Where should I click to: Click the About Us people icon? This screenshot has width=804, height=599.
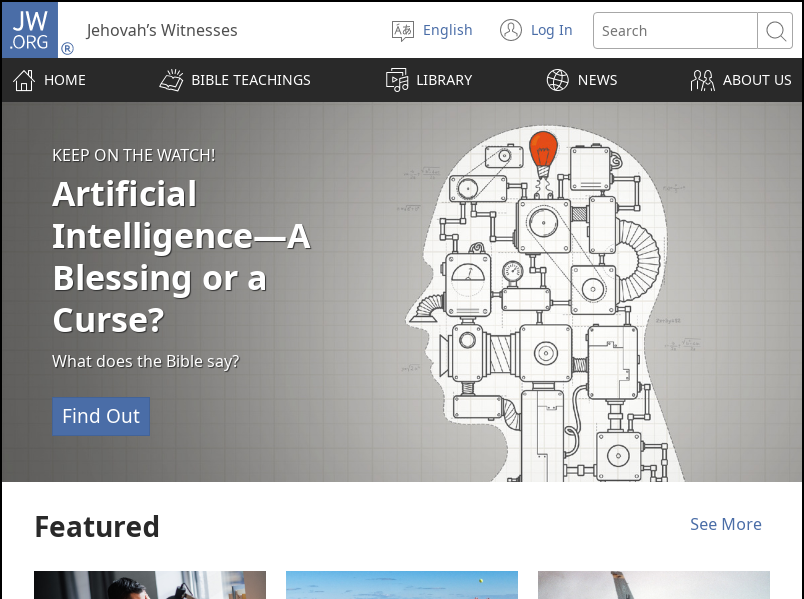(x=702, y=80)
